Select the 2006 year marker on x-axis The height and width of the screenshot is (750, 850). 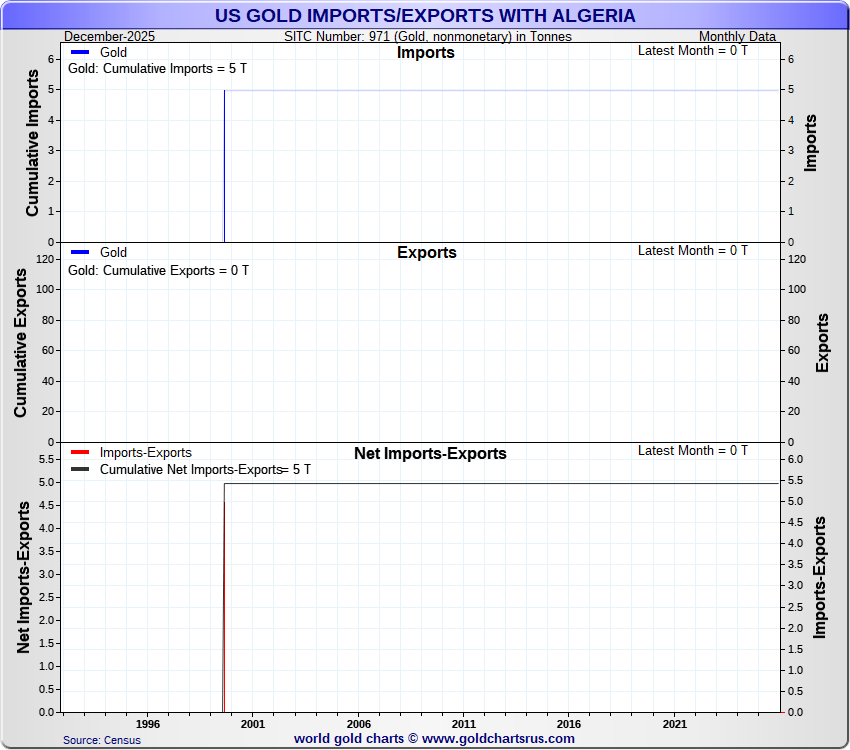tap(358, 724)
